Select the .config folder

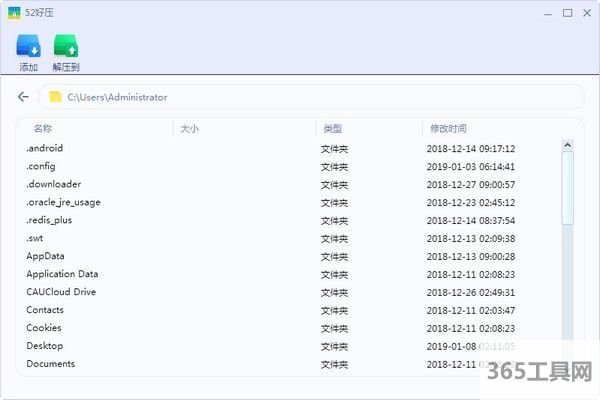[x=41, y=166]
